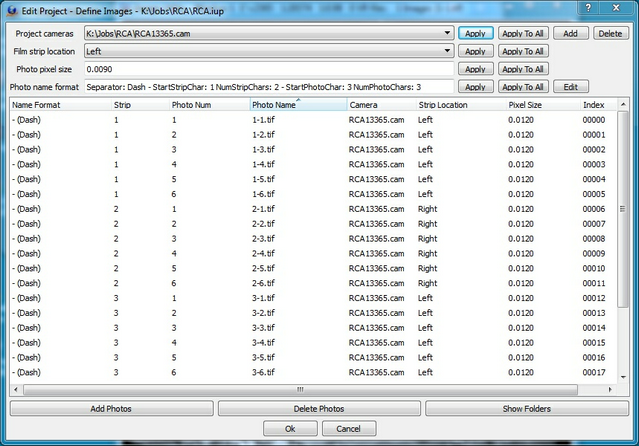The image size is (639, 446).
Task: Sort by the Pixel Size column header
Action: click(x=544, y=105)
